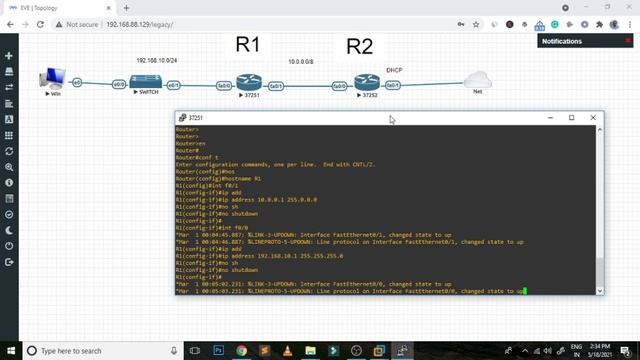Open the Action Center notification icon
The image size is (640, 360).
pos(625,351)
